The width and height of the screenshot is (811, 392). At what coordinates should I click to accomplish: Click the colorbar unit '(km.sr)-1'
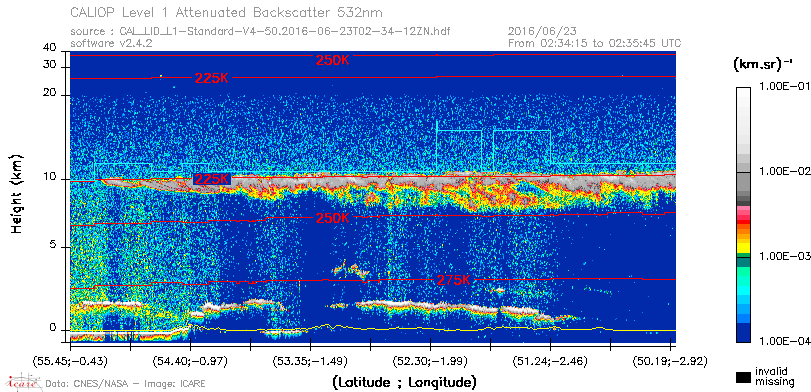763,65
